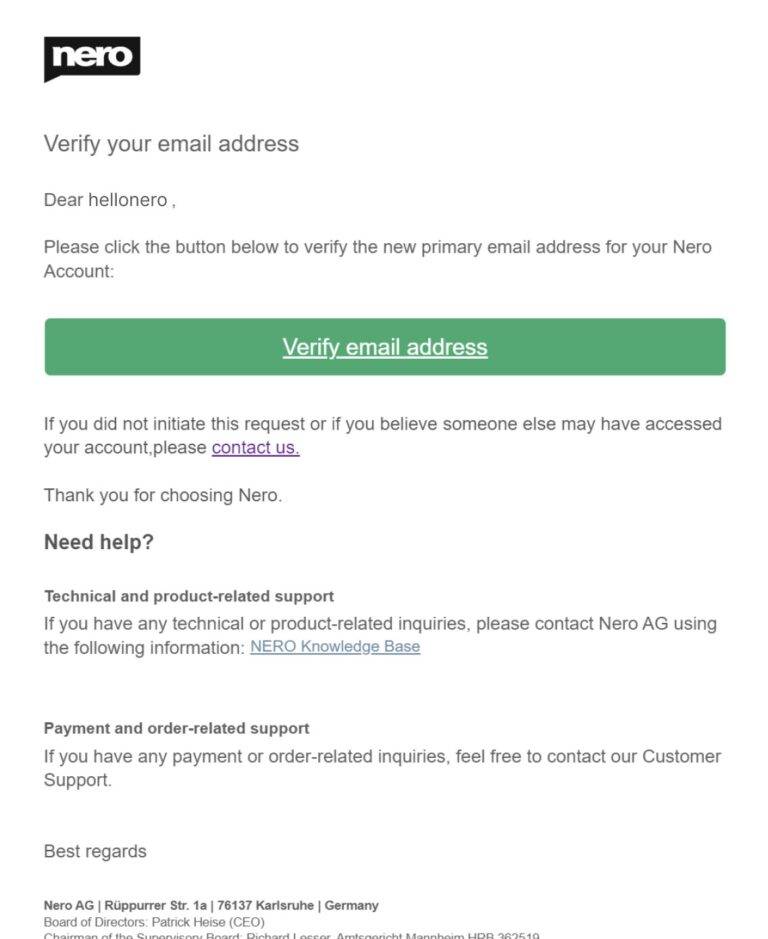Click the 'Please click the button below' paragraph
The image size is (768, 939).
coord(377,259)
